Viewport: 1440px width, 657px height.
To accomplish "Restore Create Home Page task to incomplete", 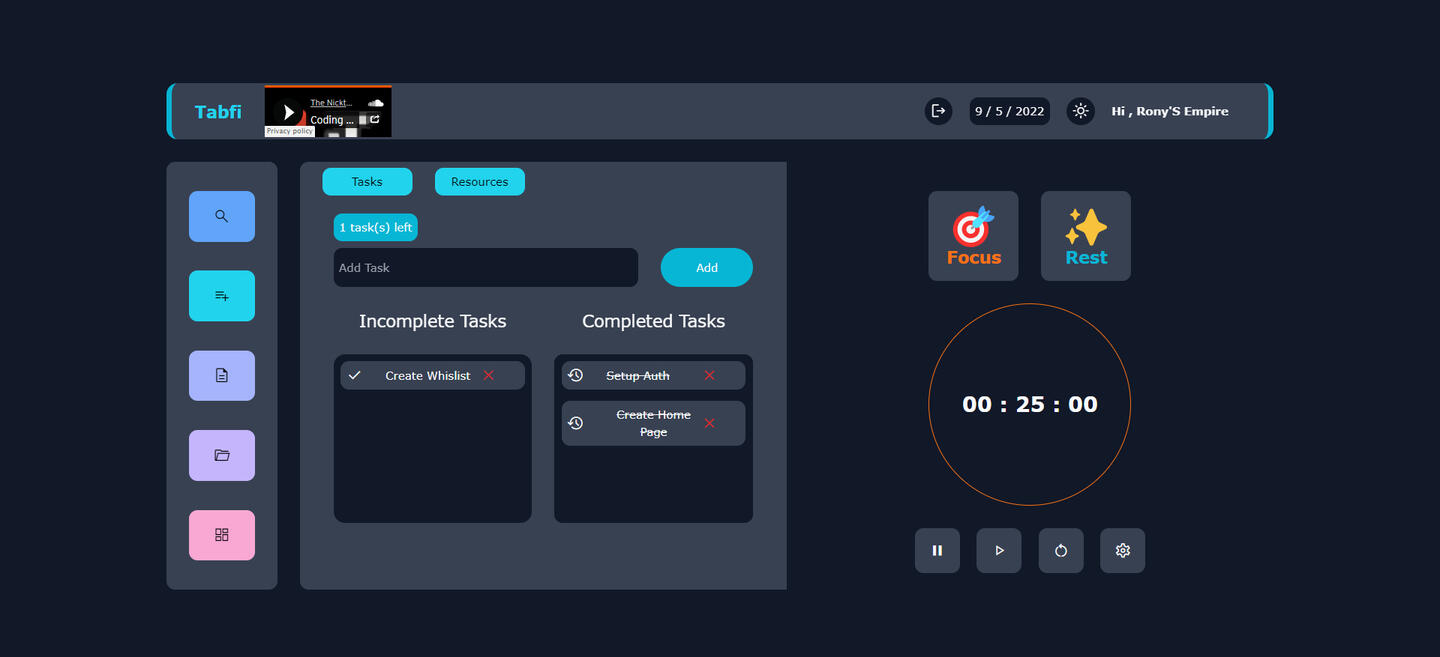I will click(576, 423).
